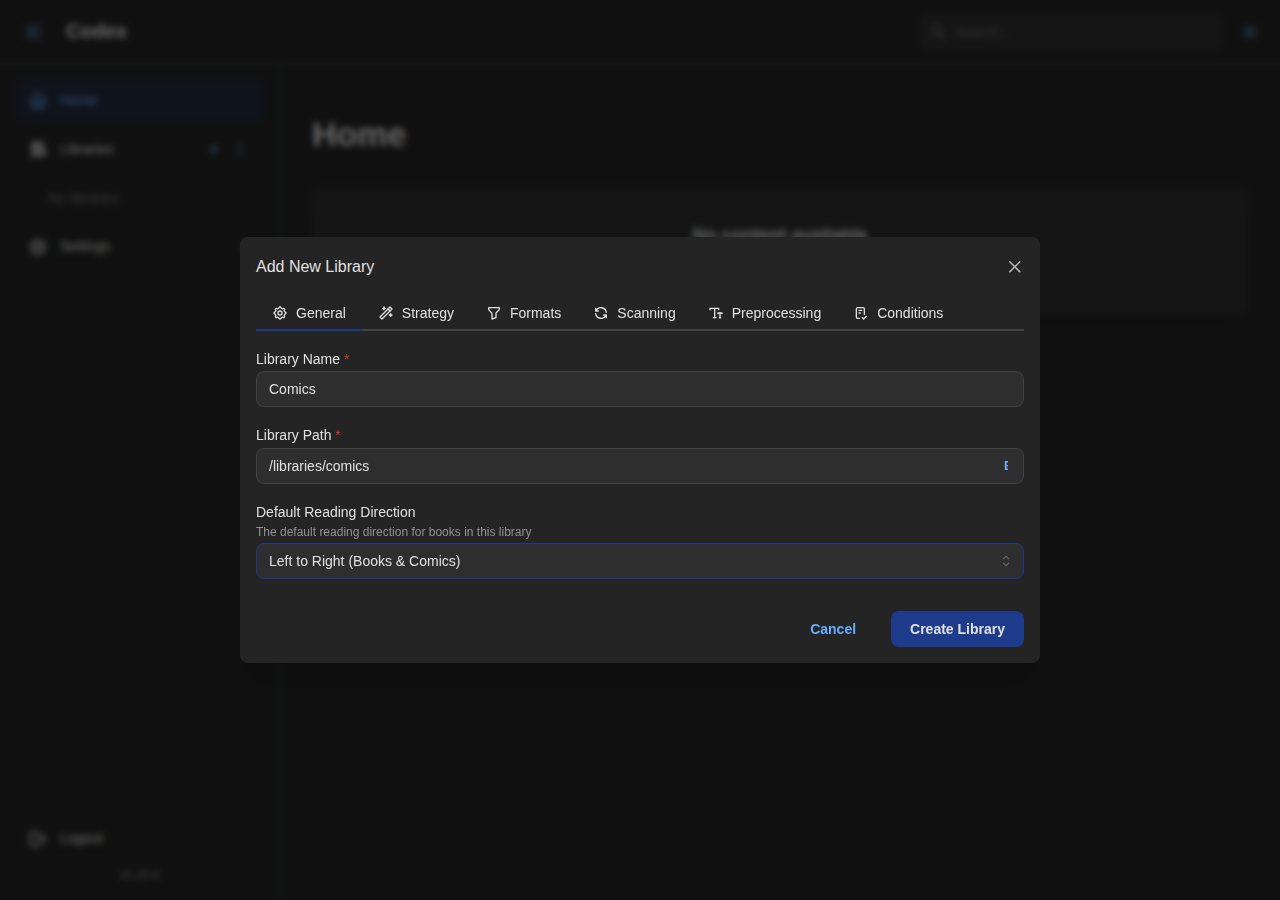Screen dimensions: 1280x900
Task: Switch to the Formats tab
Action: pos(524,313)
